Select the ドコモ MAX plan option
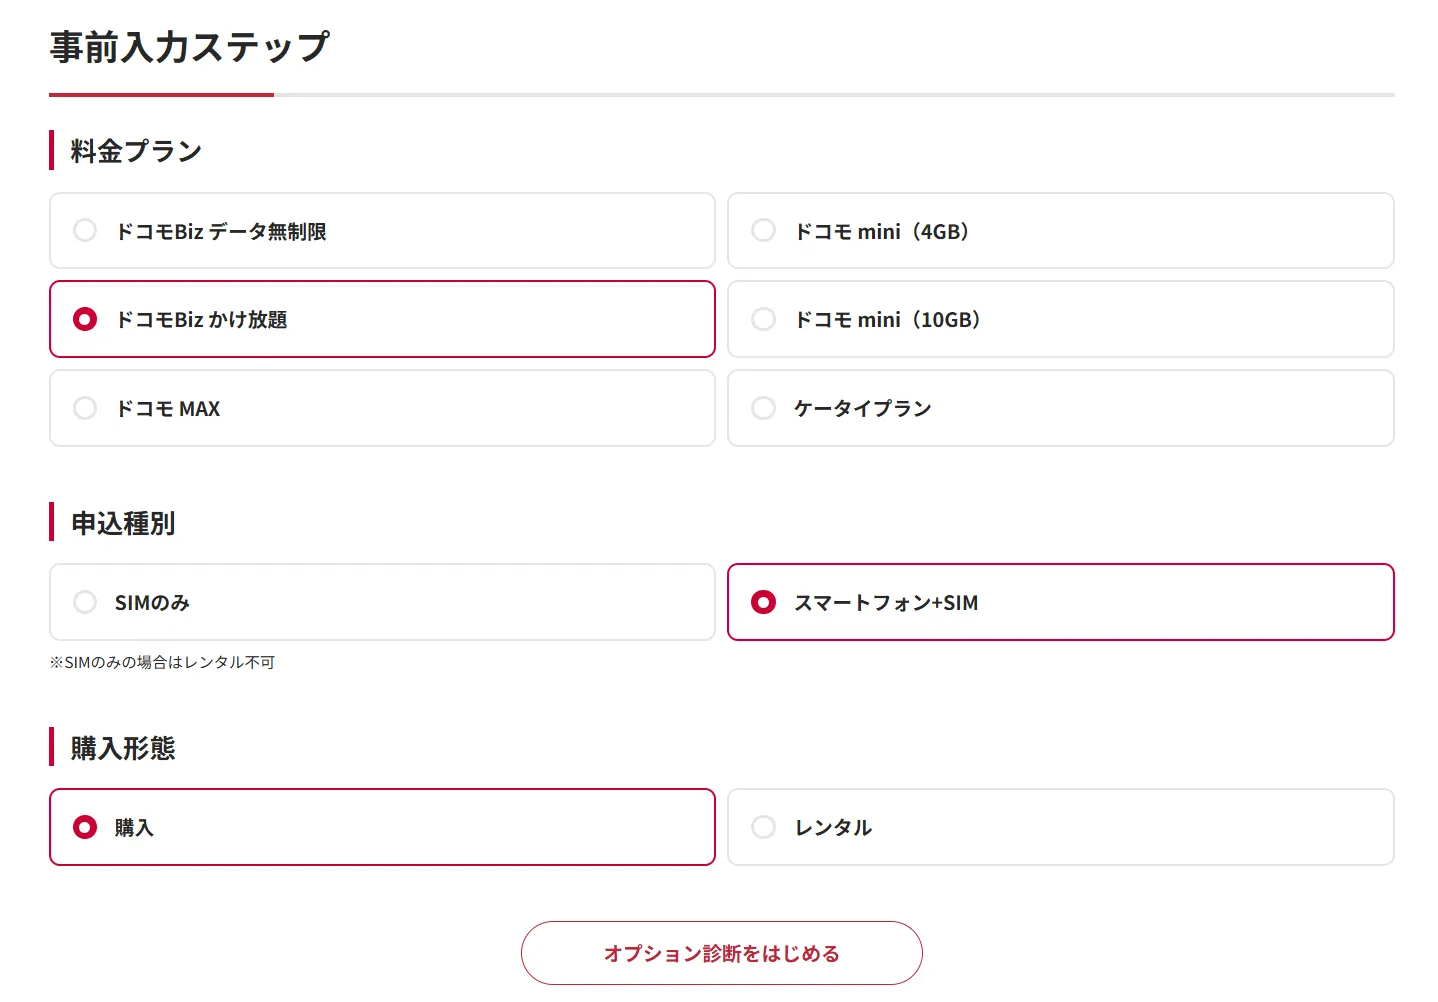This screenshot has height=1002, width=1438. pos(381,408)
